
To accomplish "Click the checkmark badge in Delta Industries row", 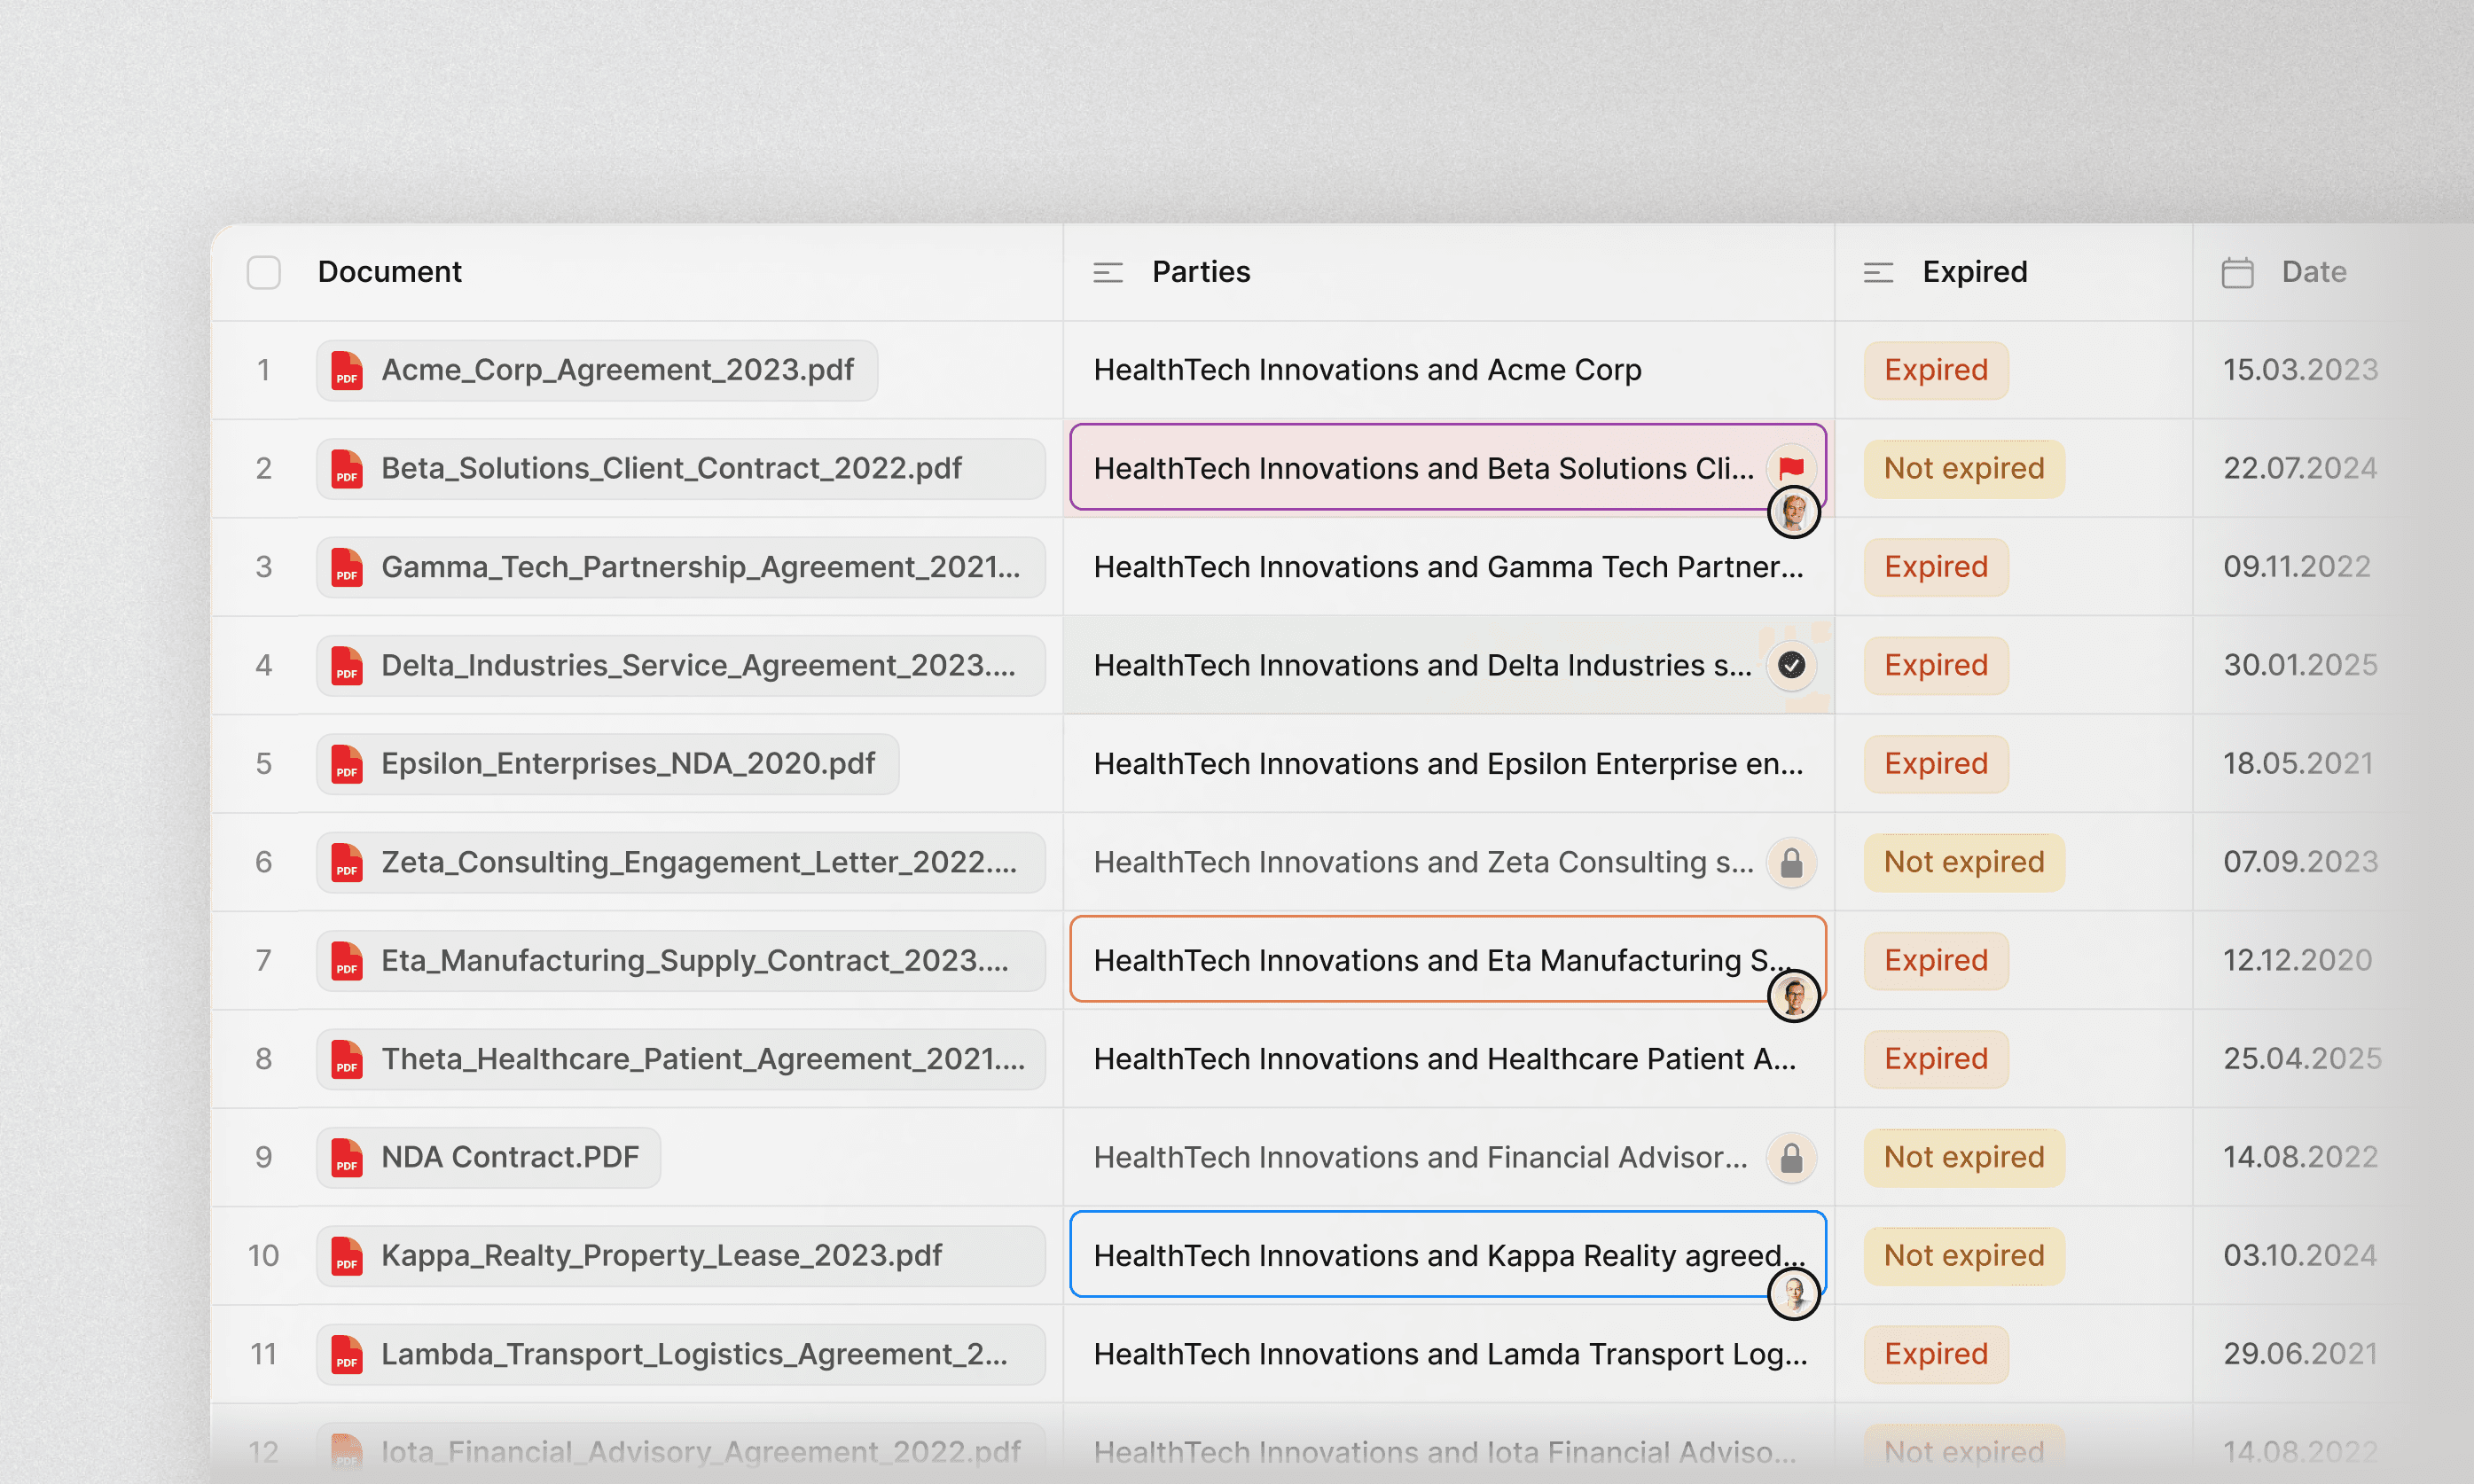I will 1791,665.
